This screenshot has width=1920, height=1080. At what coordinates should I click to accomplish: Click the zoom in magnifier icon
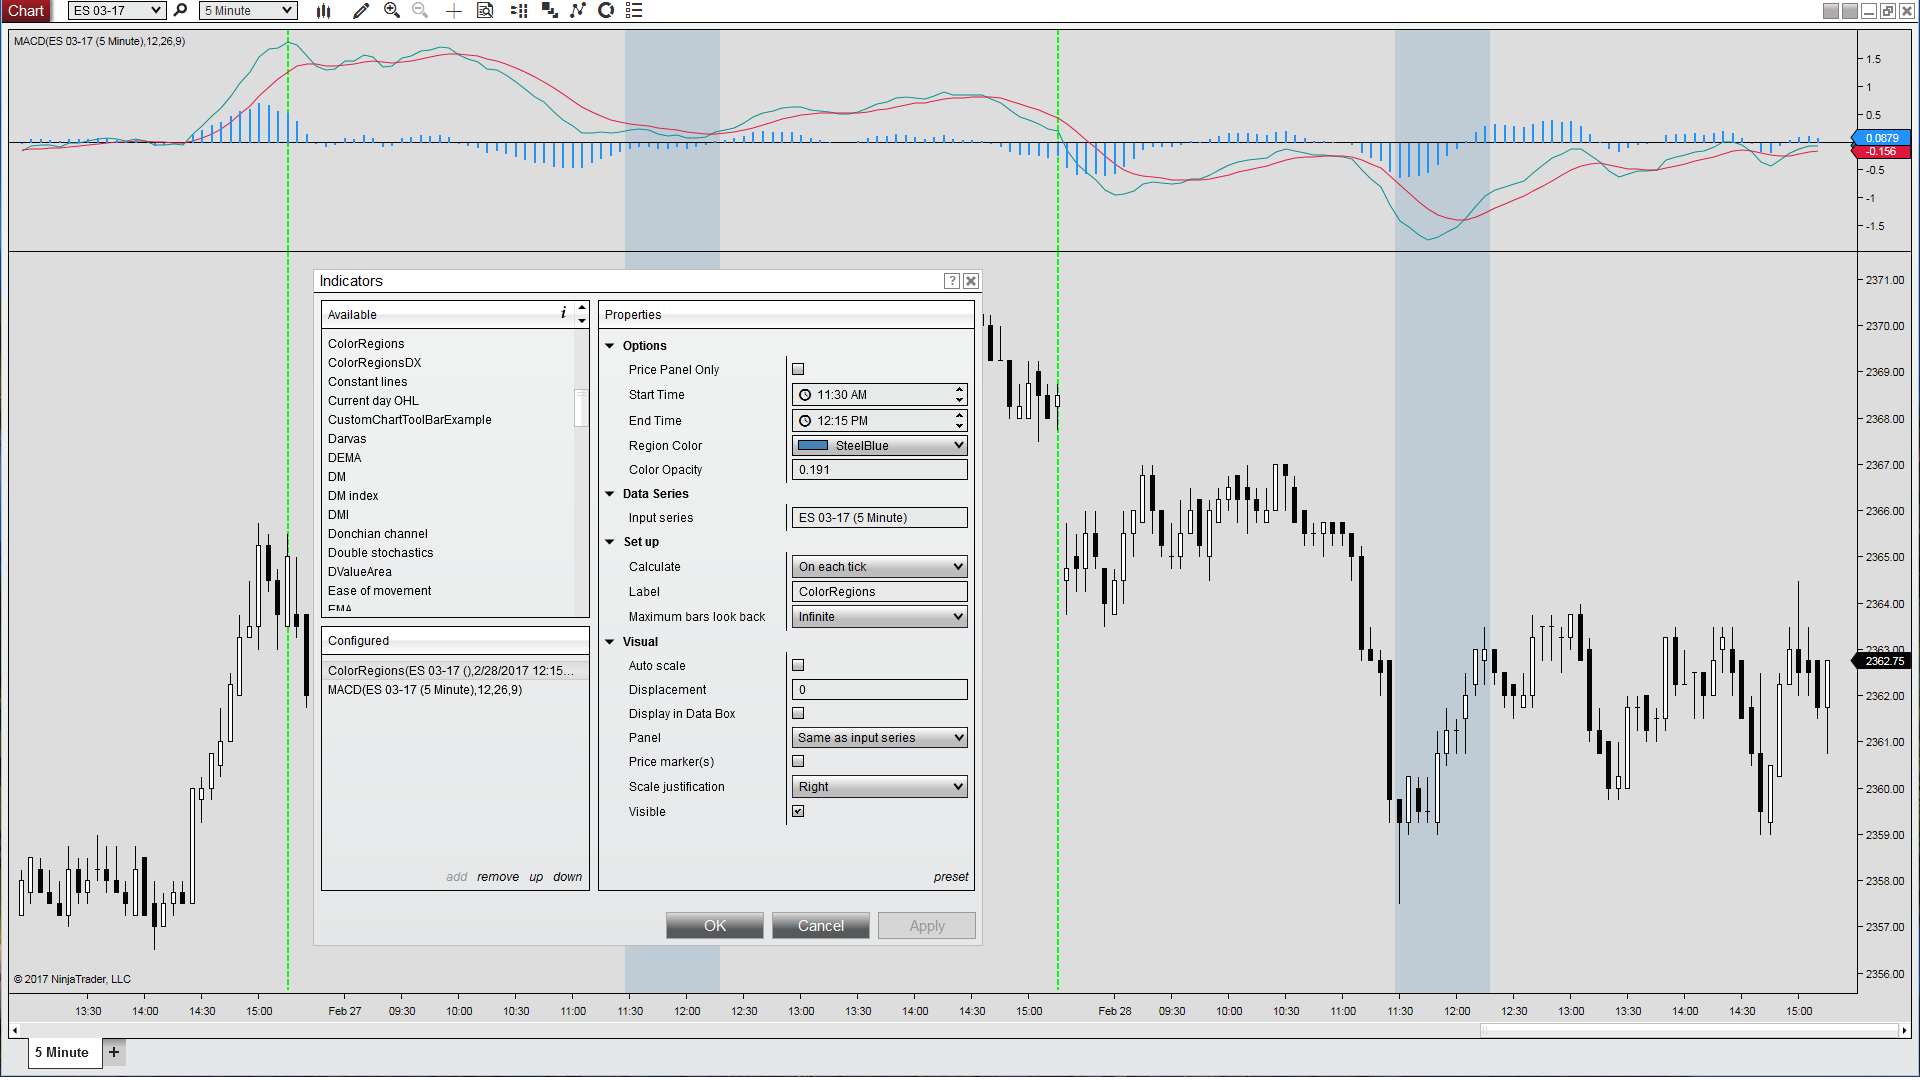(392, 11)
